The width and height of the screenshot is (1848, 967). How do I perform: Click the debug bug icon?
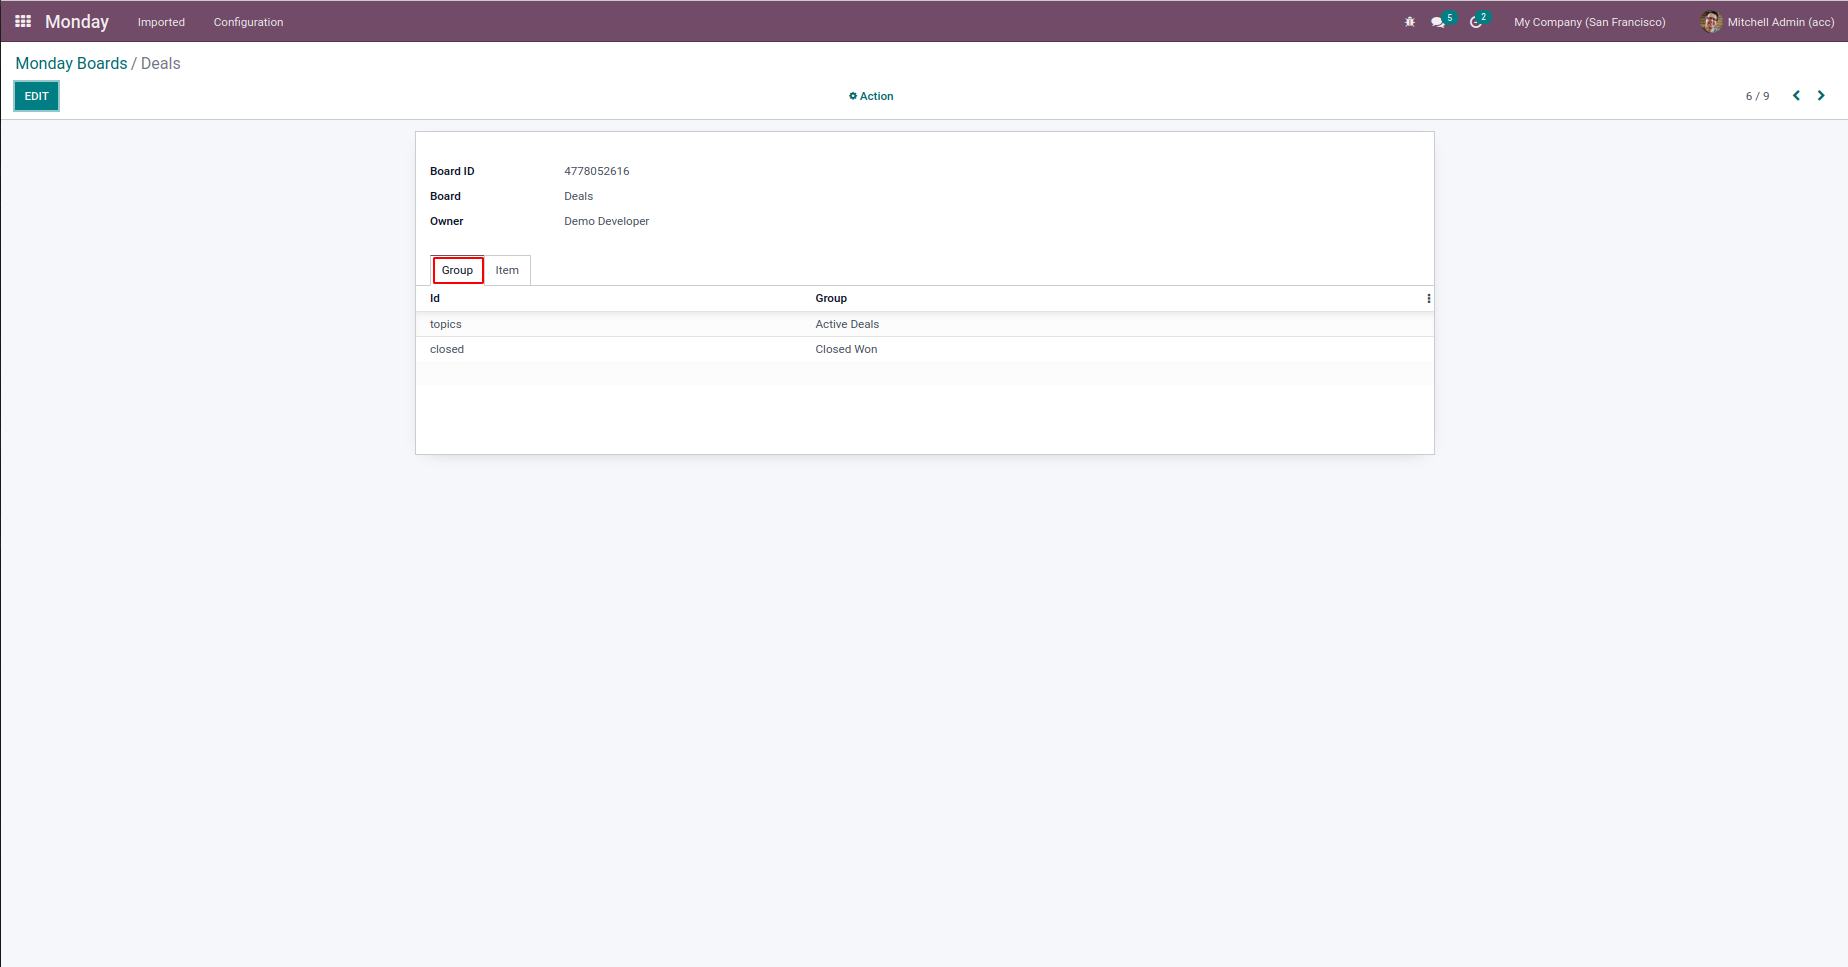point(1410,22)
